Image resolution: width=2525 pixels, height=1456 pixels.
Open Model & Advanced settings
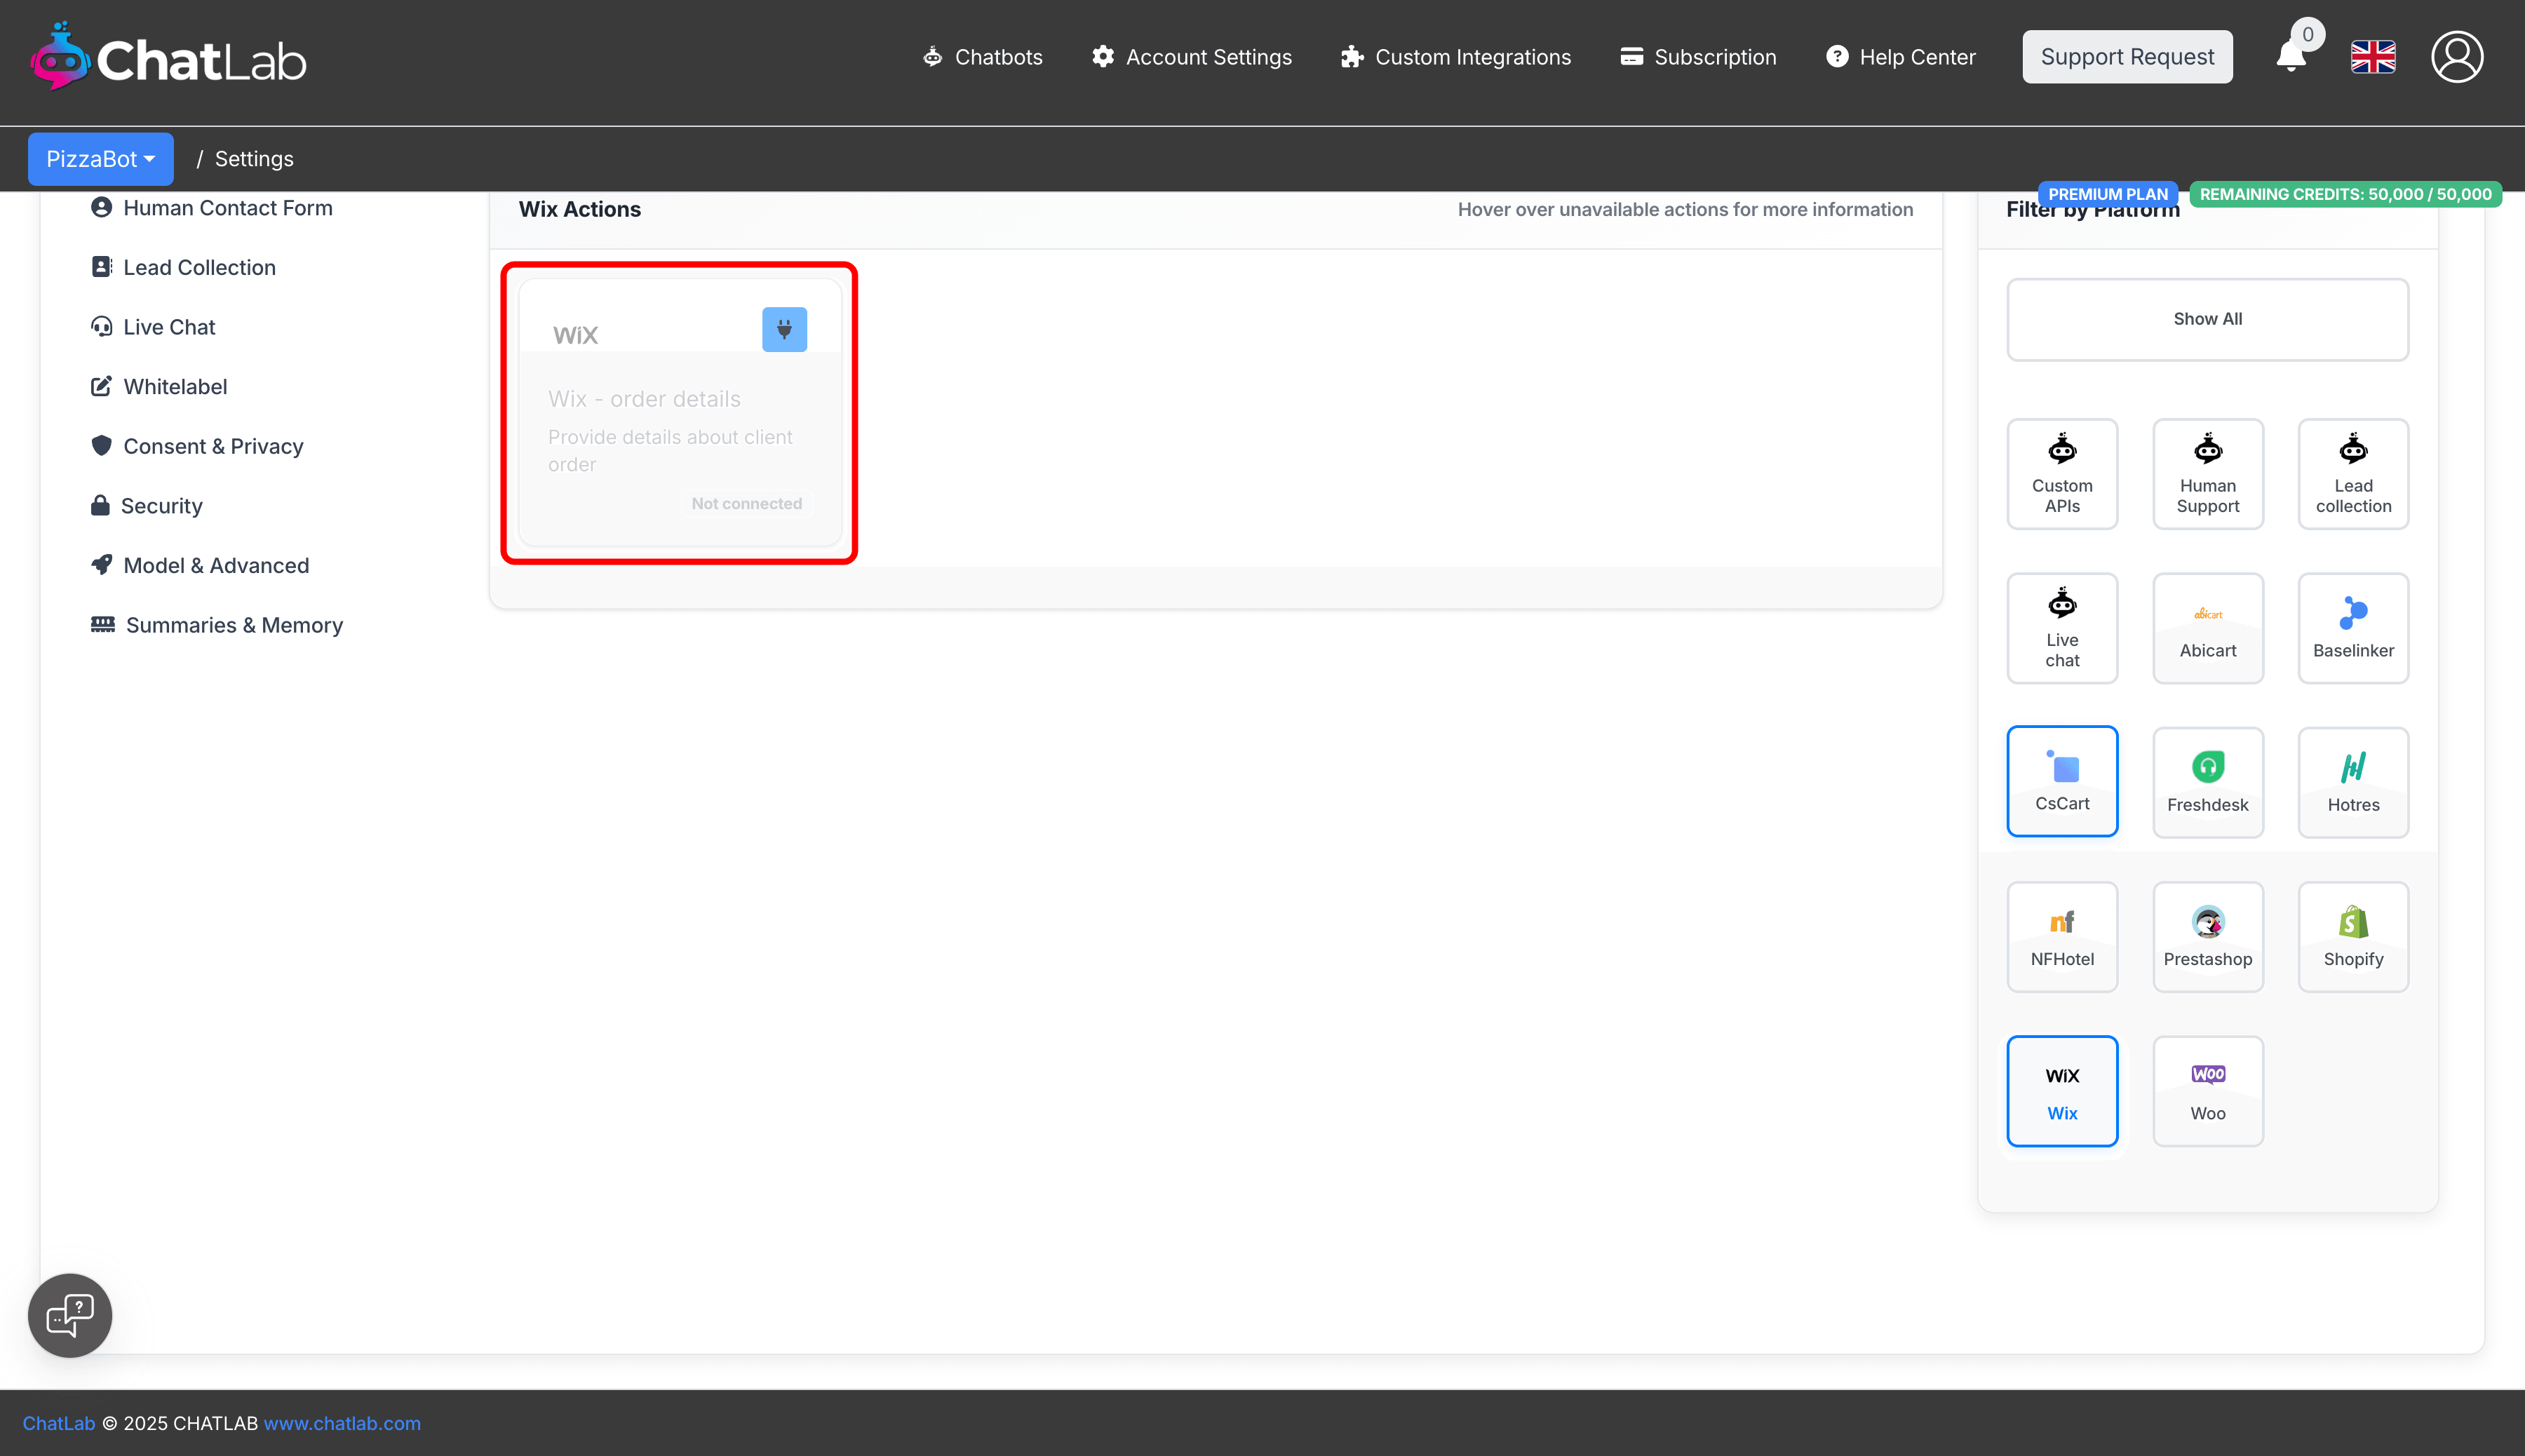tap(215, 565)
